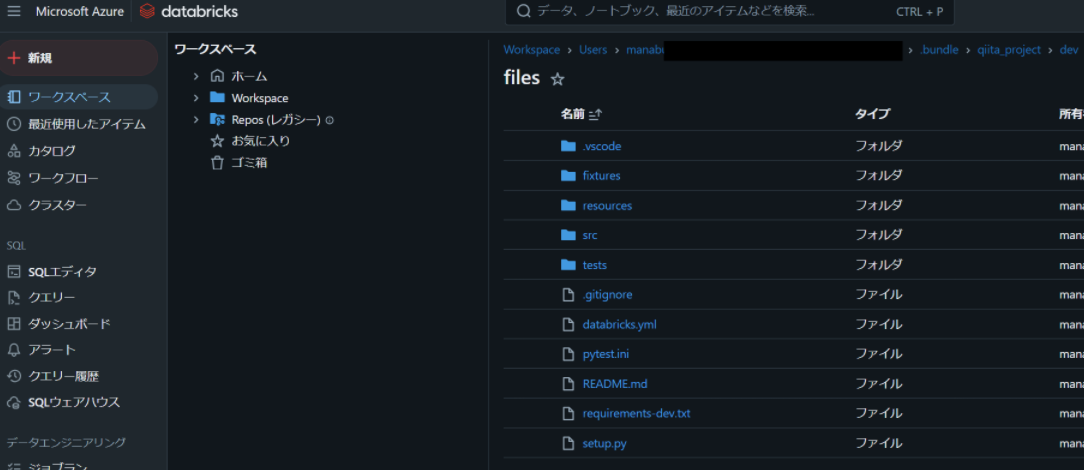This screenshot has width=1084, height=470.
Task: Click the dev breadcrumb link
Action: (x=1069, y=50)
